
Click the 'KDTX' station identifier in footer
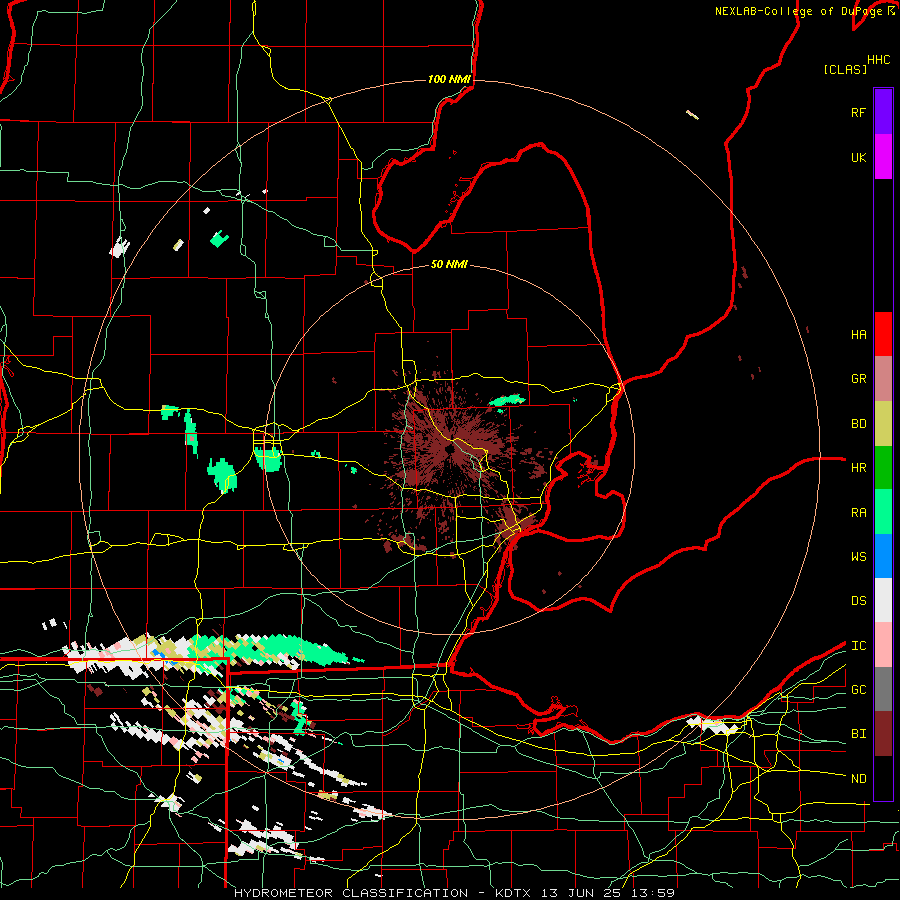click(514, 893)
